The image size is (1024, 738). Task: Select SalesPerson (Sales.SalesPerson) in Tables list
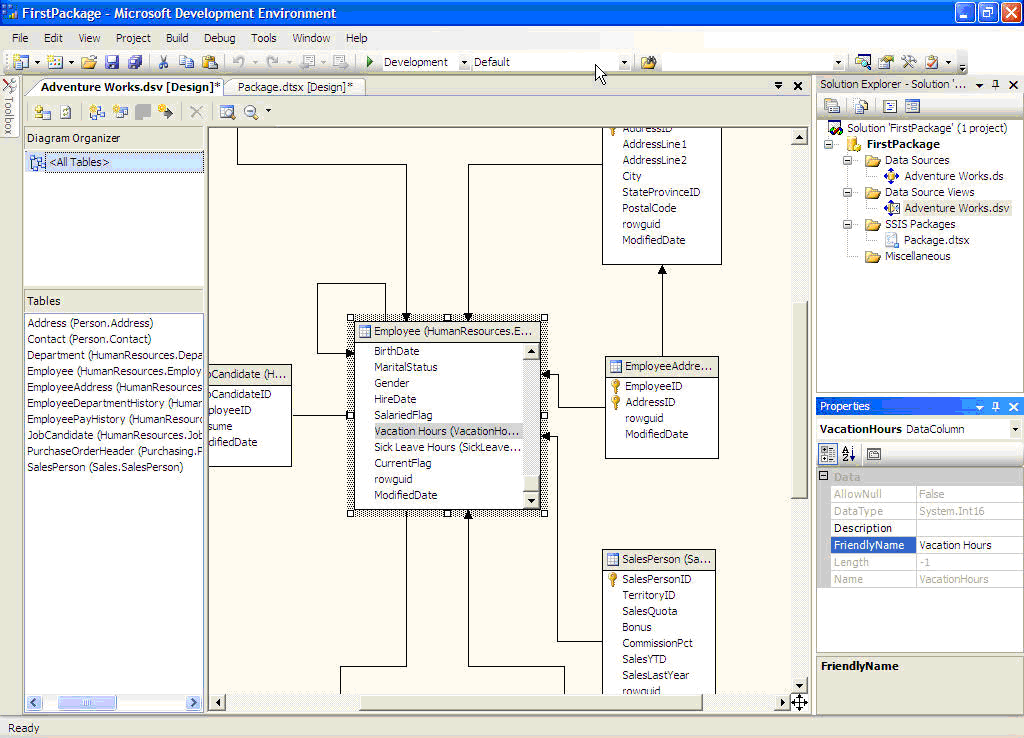[104, 467]
